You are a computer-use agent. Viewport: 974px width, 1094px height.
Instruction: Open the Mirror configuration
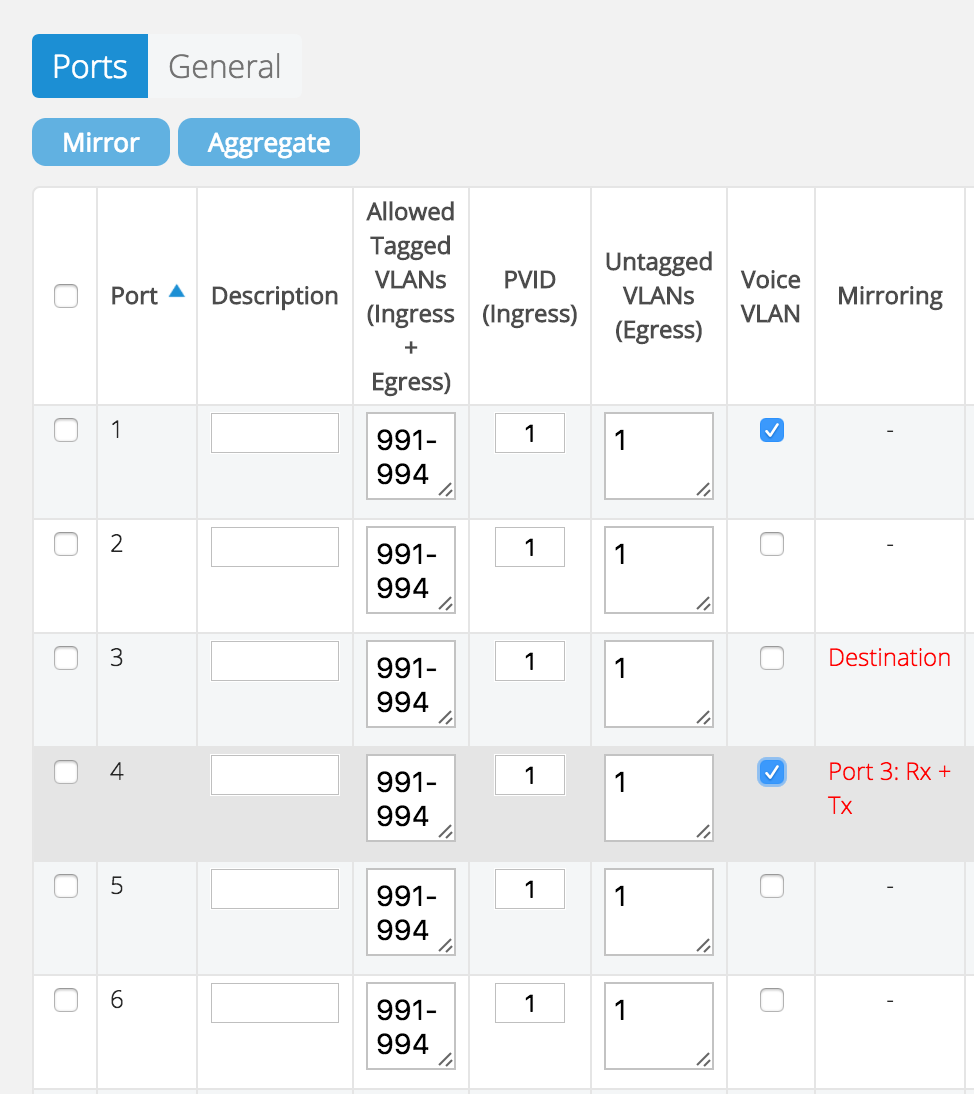click(x=100, y=141)
